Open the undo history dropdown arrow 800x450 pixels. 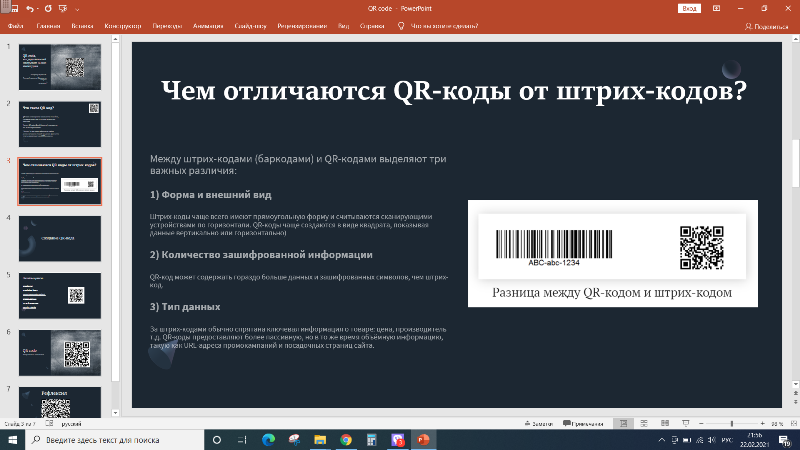coord(37,9)
